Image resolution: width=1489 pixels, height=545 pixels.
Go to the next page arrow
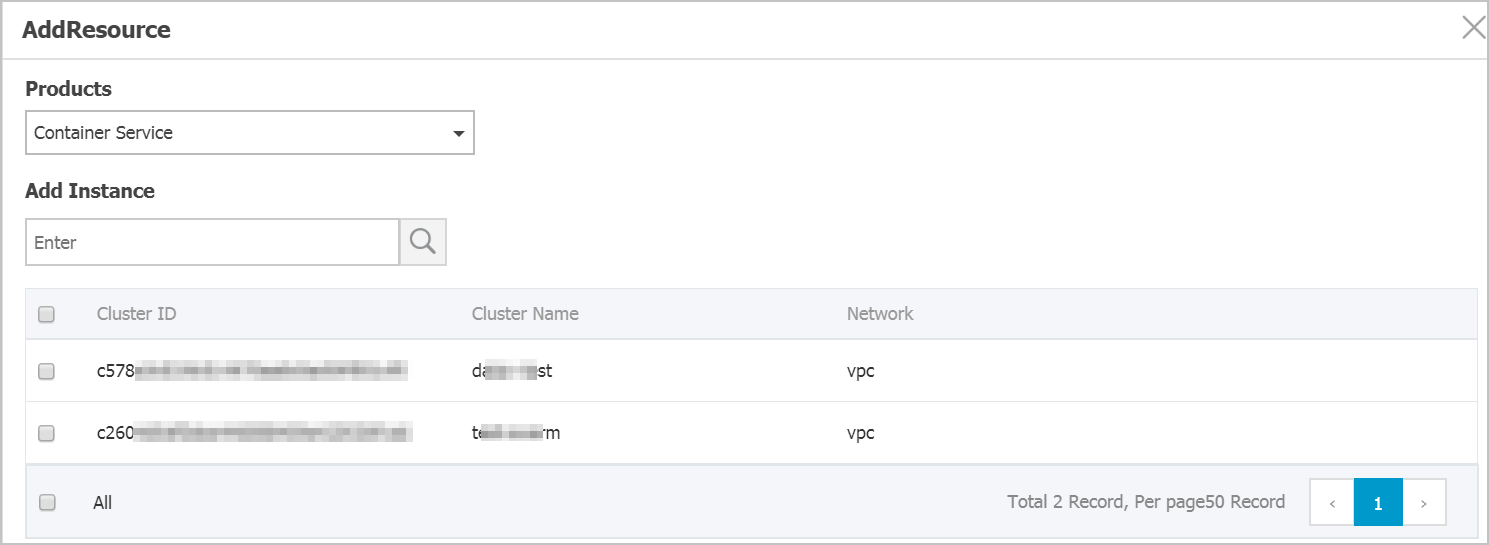click(1424, 502)
